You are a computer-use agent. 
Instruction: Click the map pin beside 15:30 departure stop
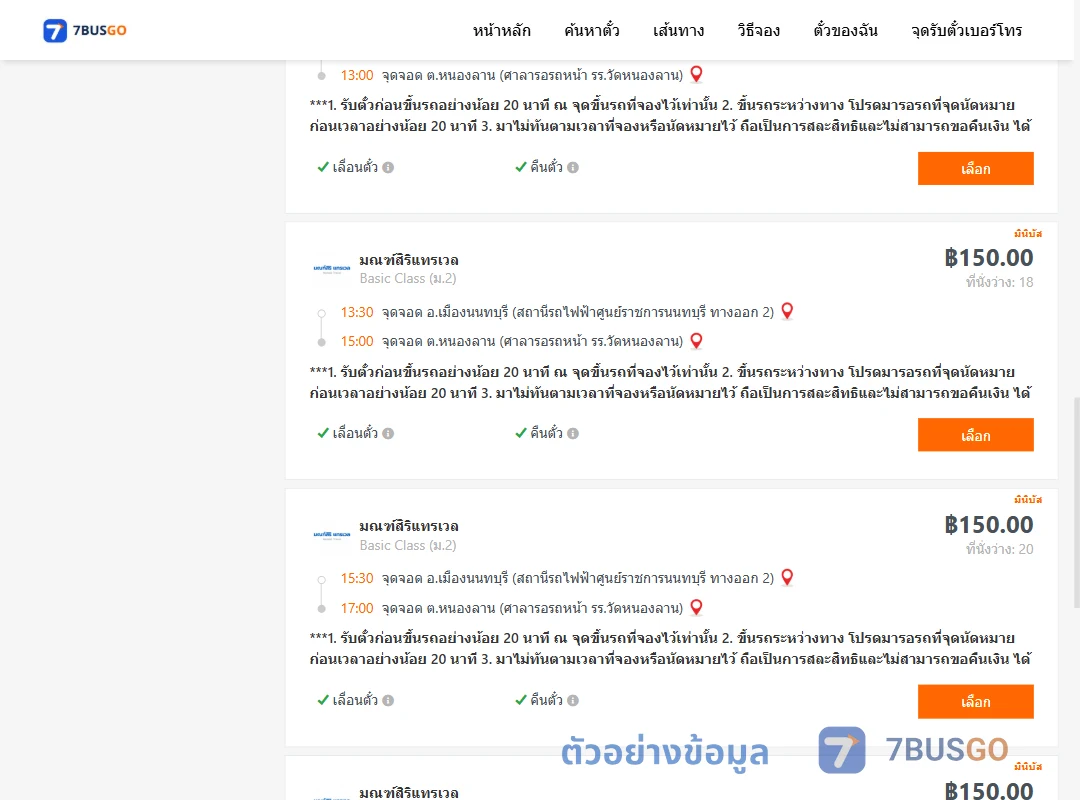pyautogui.click(x=787, y=577)
